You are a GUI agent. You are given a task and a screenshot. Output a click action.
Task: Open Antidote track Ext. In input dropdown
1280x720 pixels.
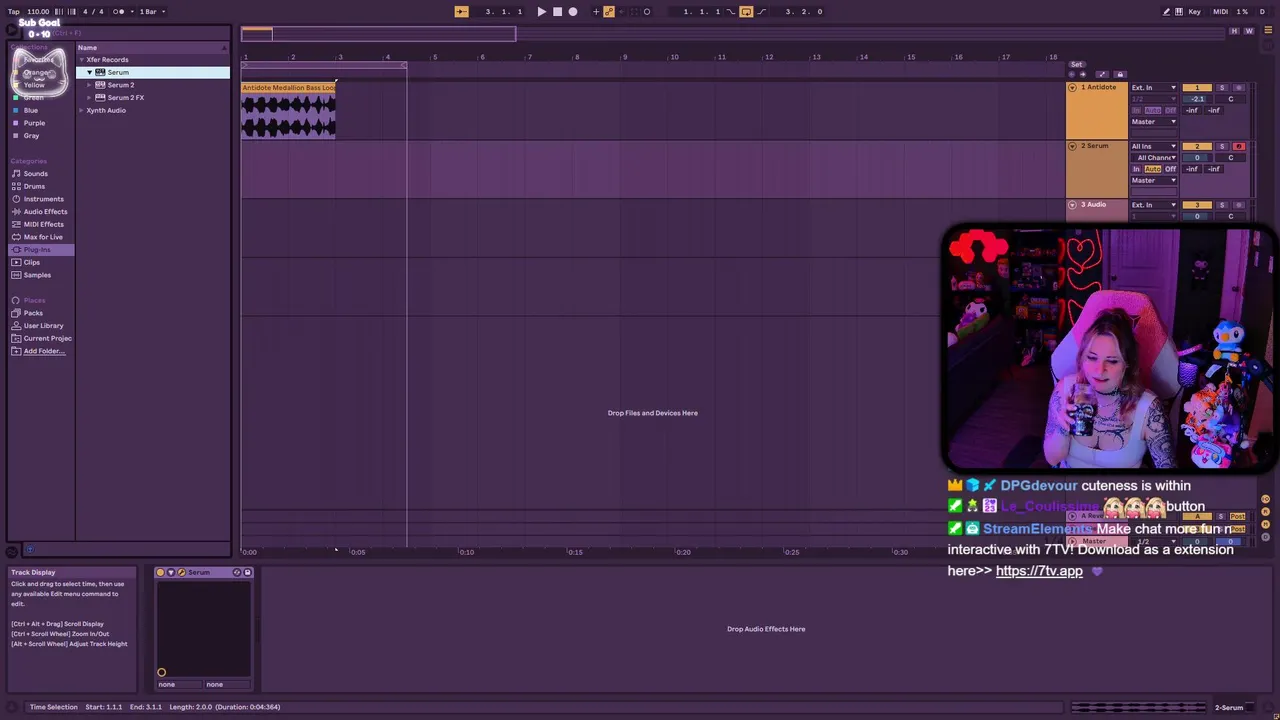[1154, 88]
